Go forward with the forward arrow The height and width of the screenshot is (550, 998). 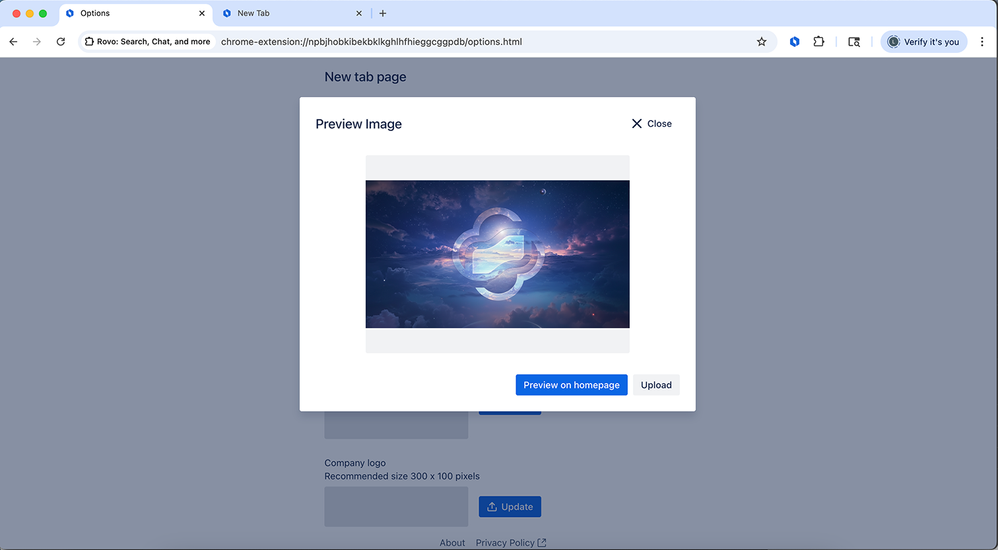37,41
